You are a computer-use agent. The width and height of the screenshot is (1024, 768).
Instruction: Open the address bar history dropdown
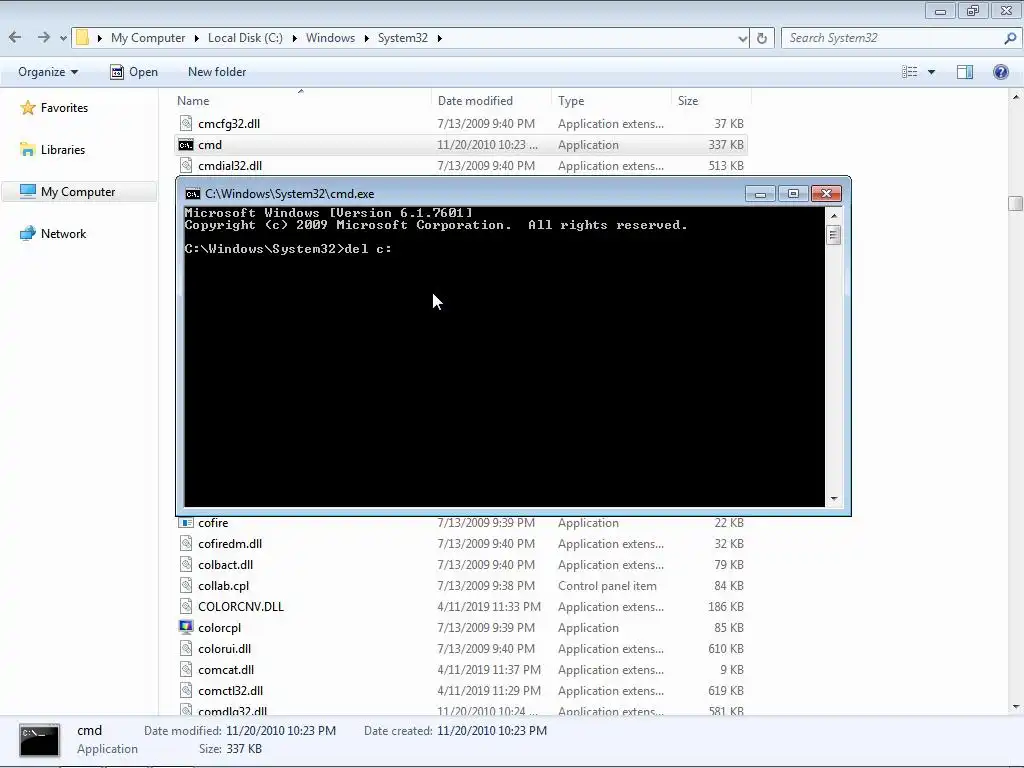743,38
